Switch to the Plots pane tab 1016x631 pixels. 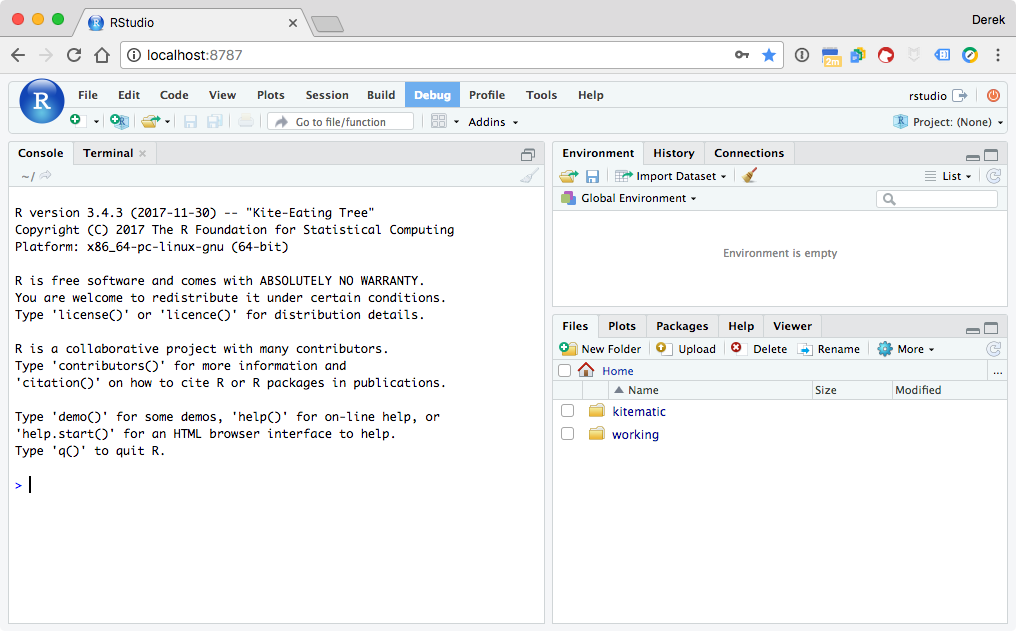[622, 326]
